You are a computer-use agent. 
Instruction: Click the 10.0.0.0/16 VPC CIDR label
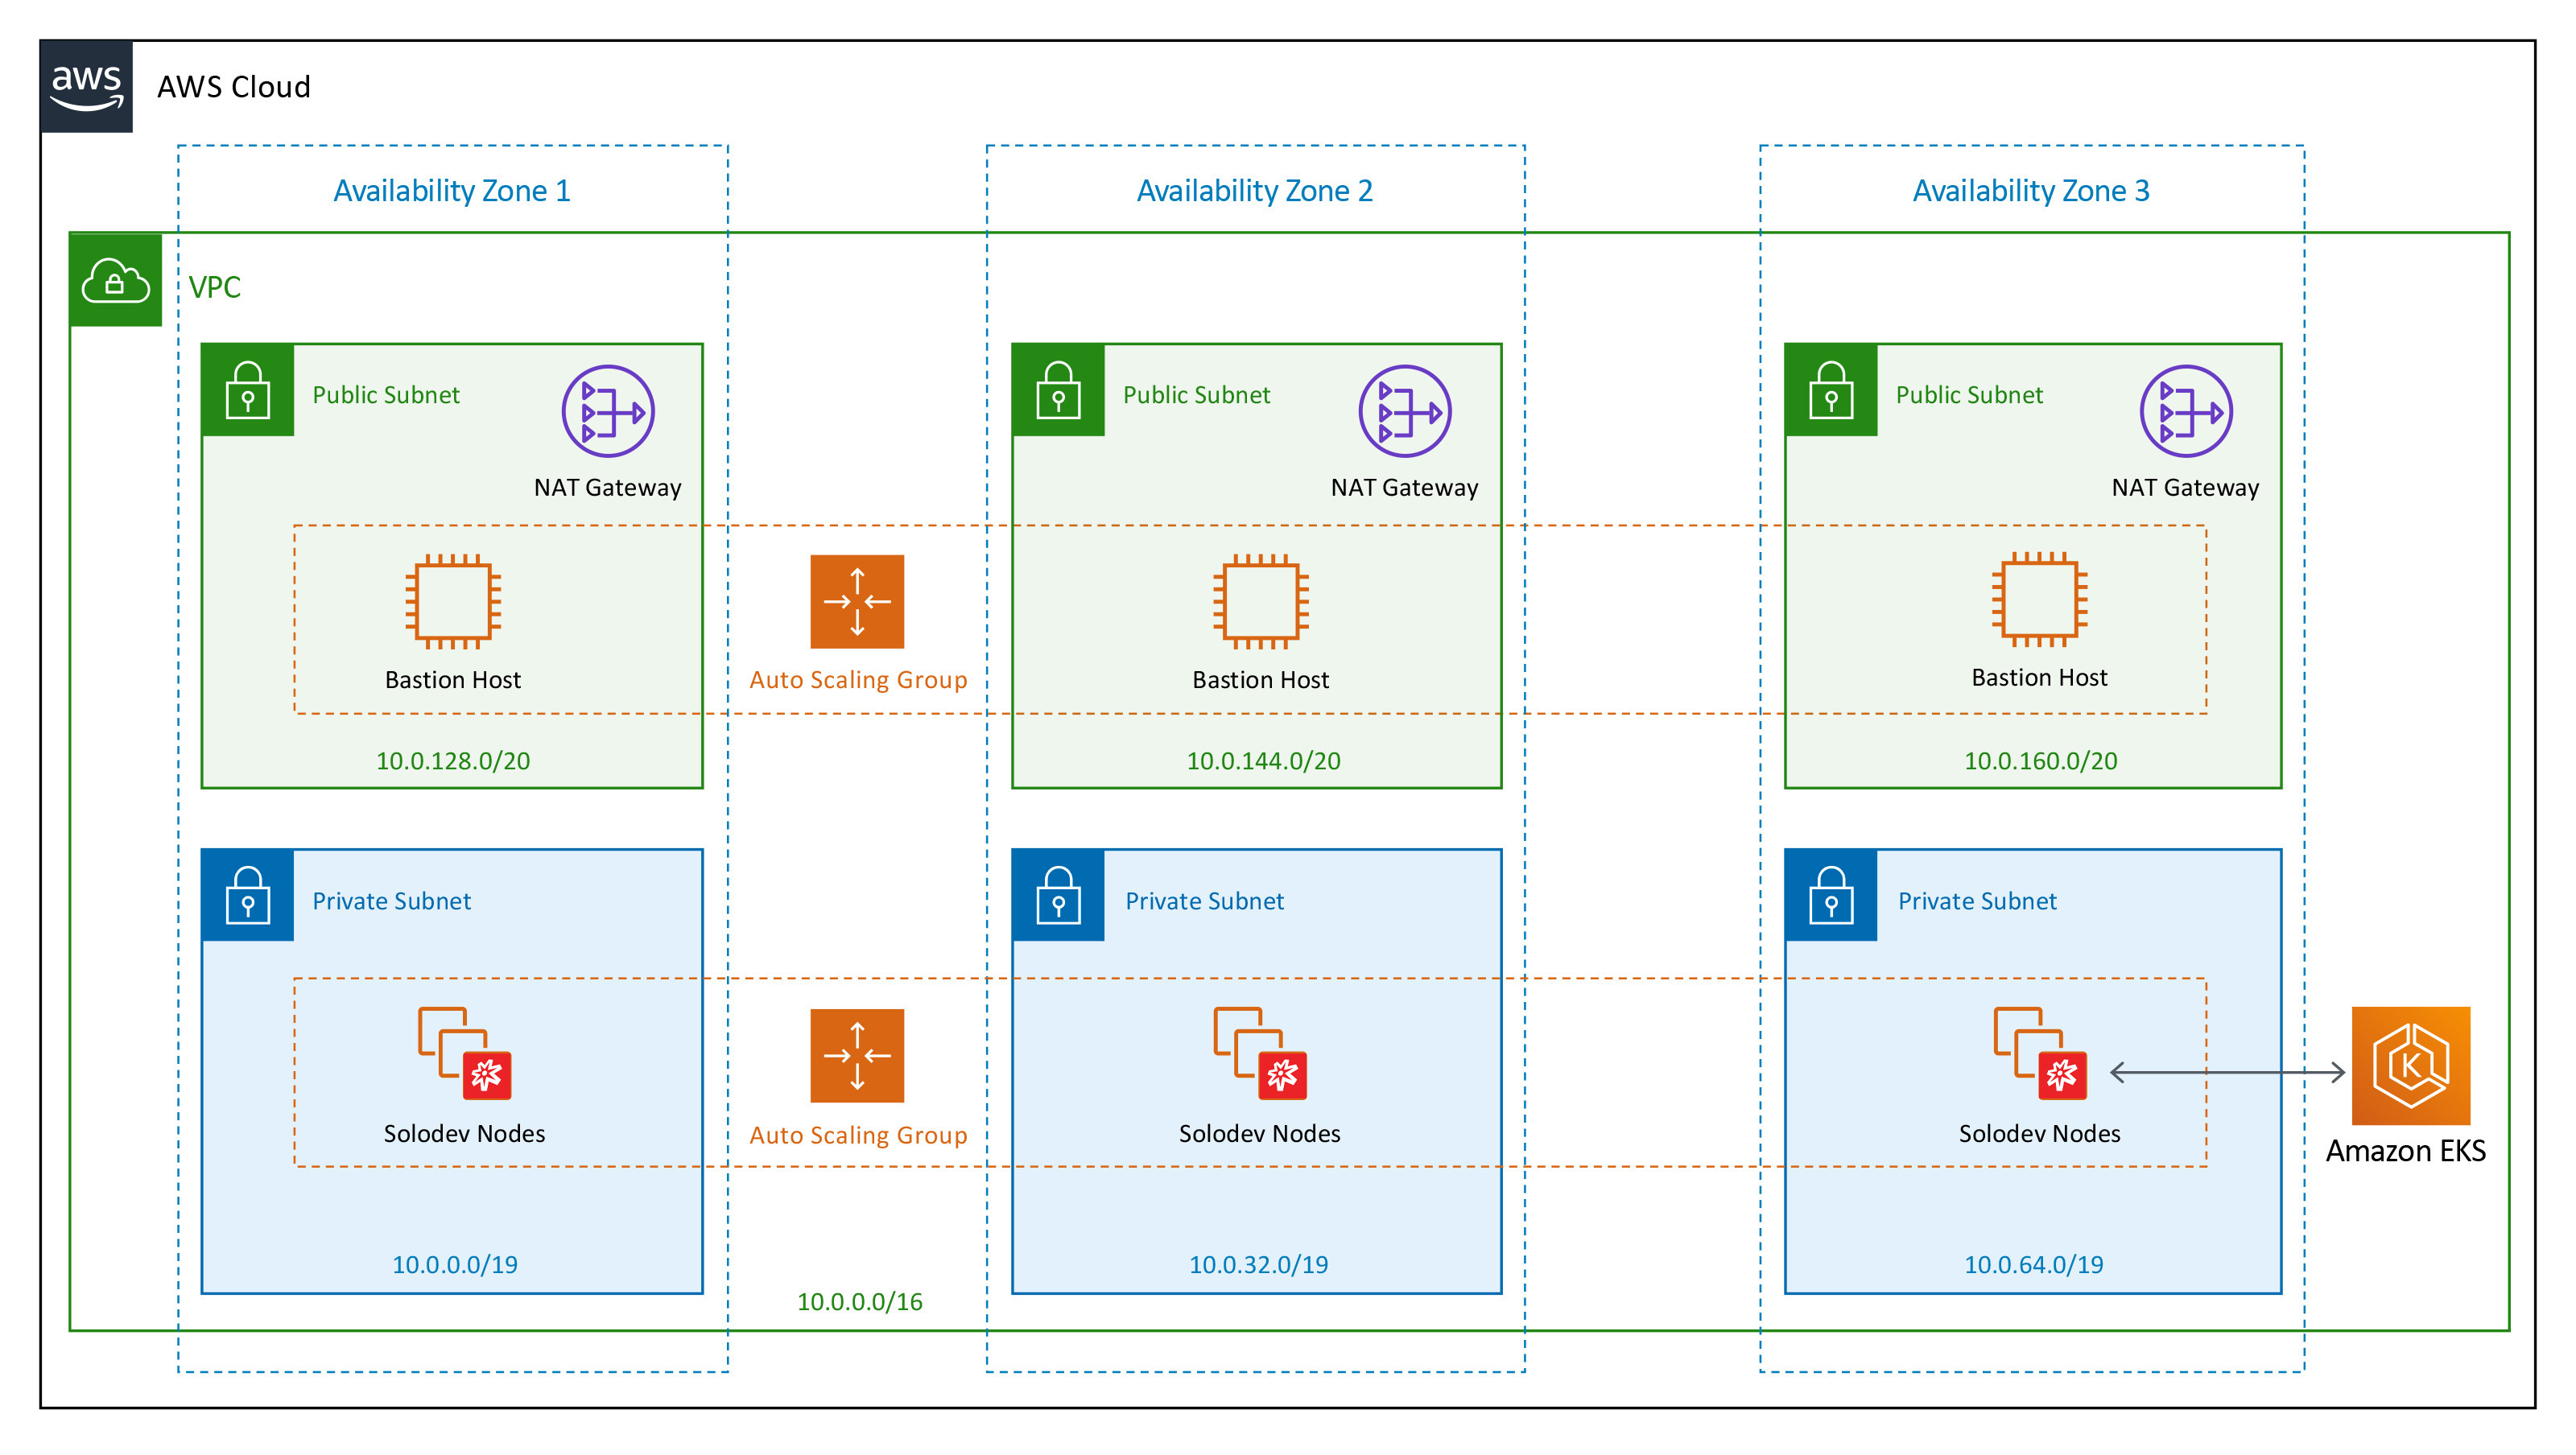859,1302
